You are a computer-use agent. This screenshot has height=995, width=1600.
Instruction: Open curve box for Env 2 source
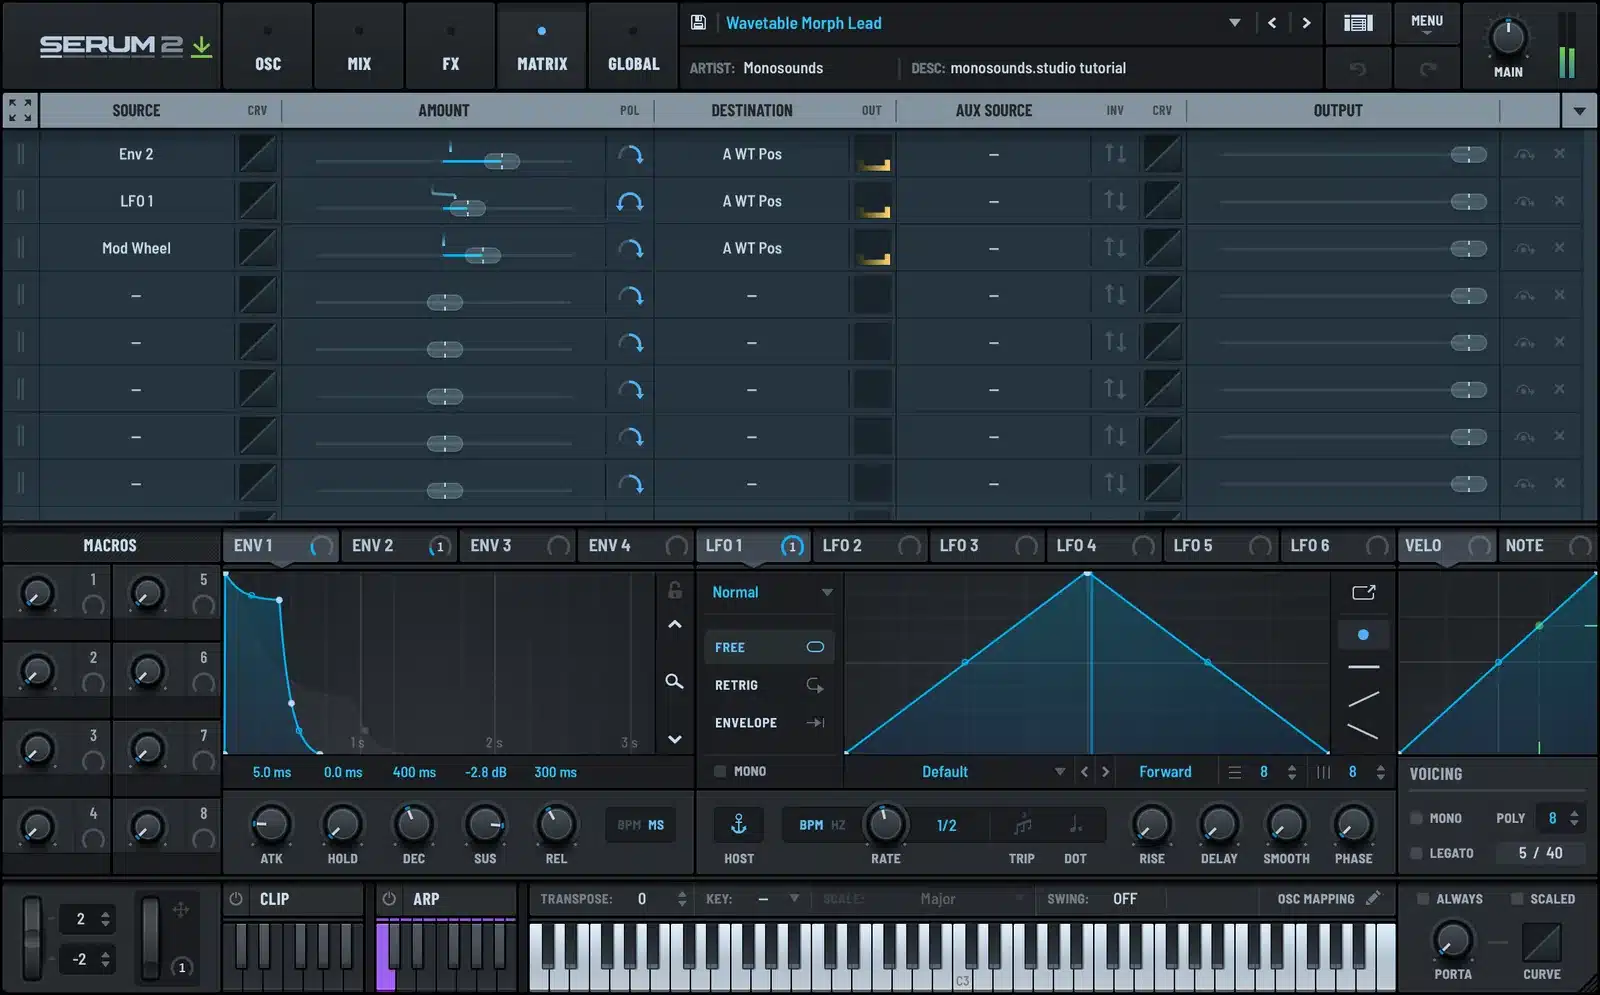pyautogui.click(x=257, y=154)
